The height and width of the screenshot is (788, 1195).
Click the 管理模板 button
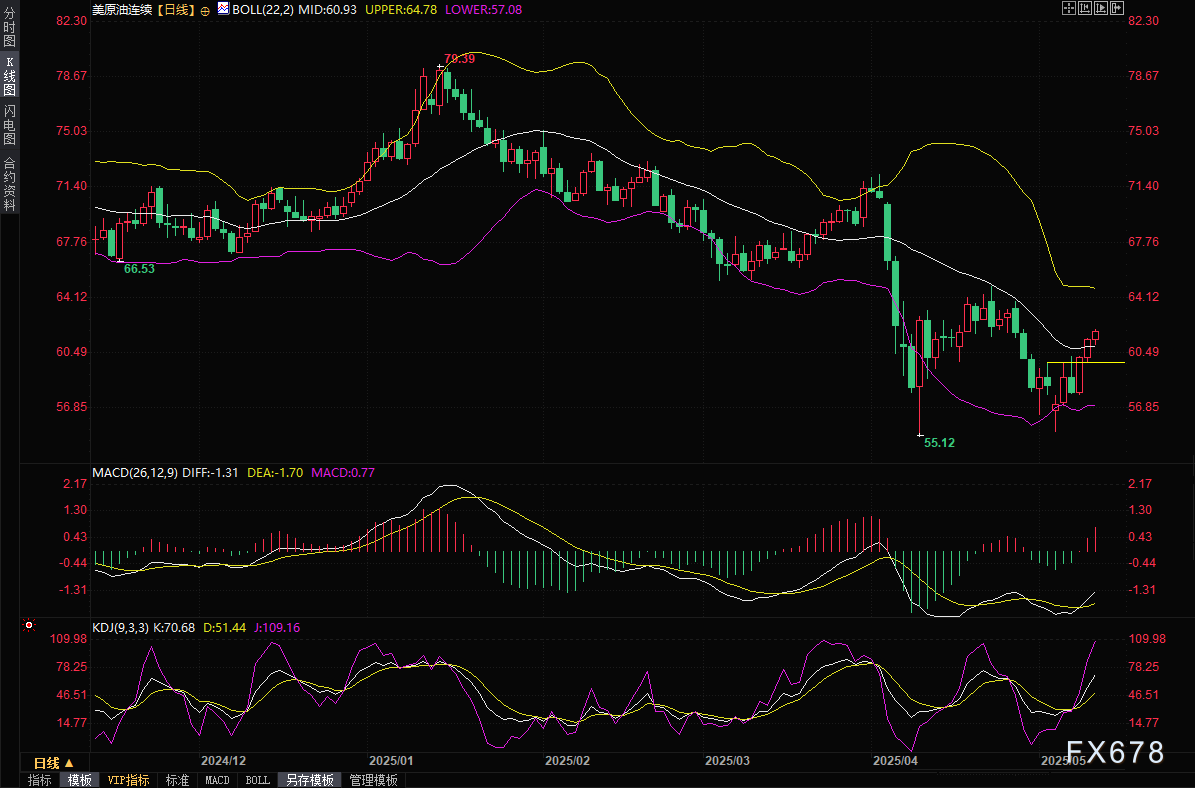(373, 780)
